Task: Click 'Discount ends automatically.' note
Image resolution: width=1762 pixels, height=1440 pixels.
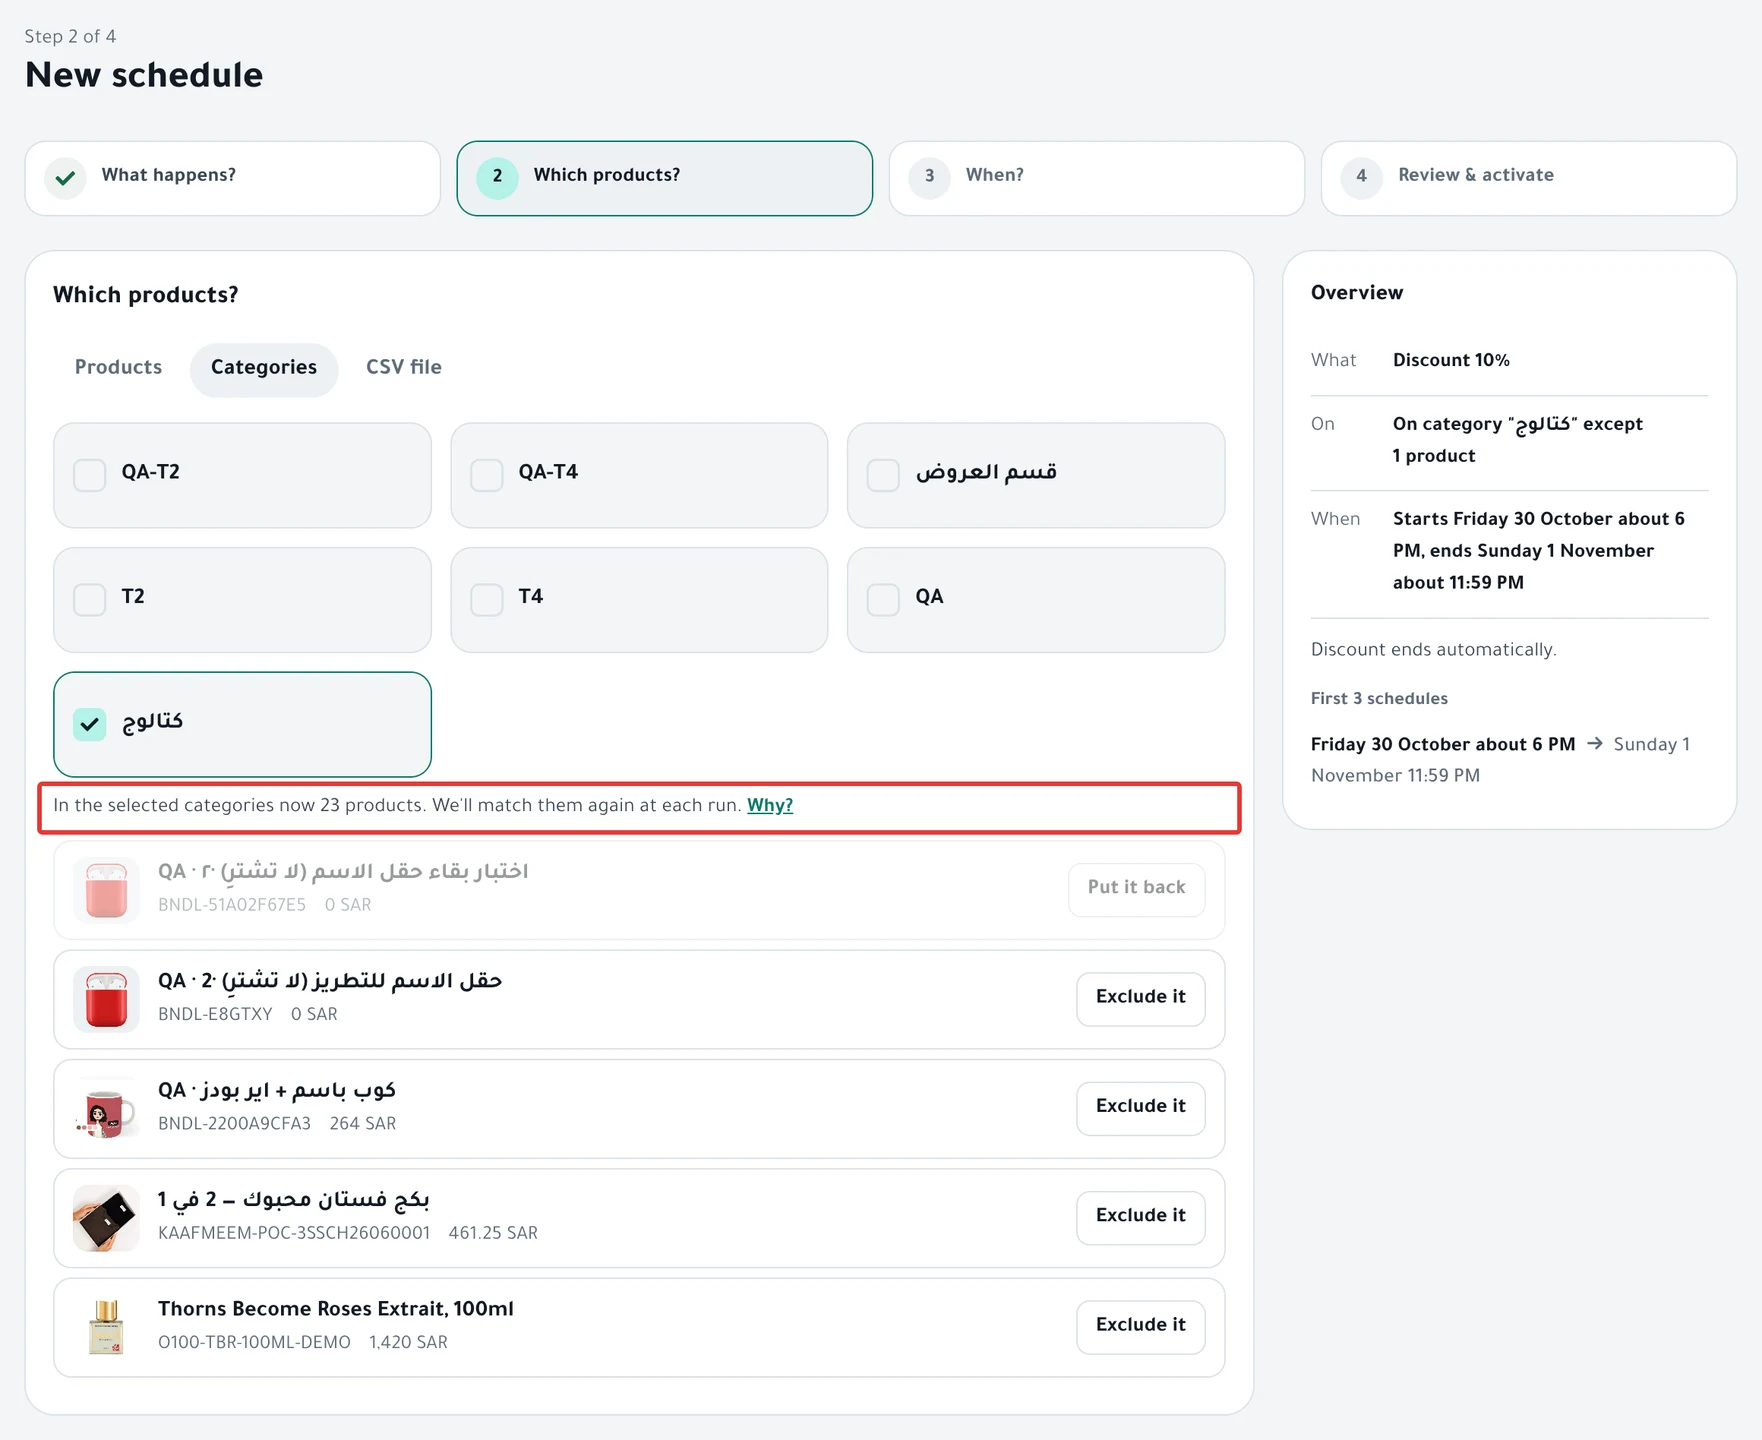Action: click(x=1434, y=650)
